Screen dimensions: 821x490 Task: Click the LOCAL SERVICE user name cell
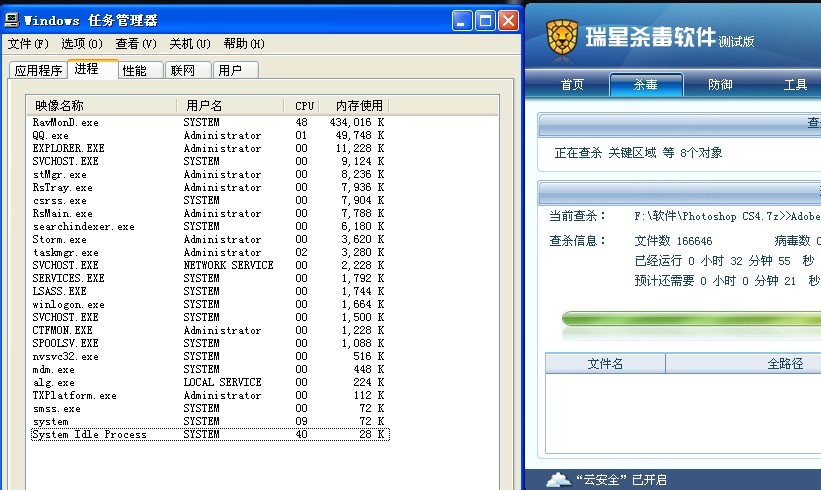point(223,383)
